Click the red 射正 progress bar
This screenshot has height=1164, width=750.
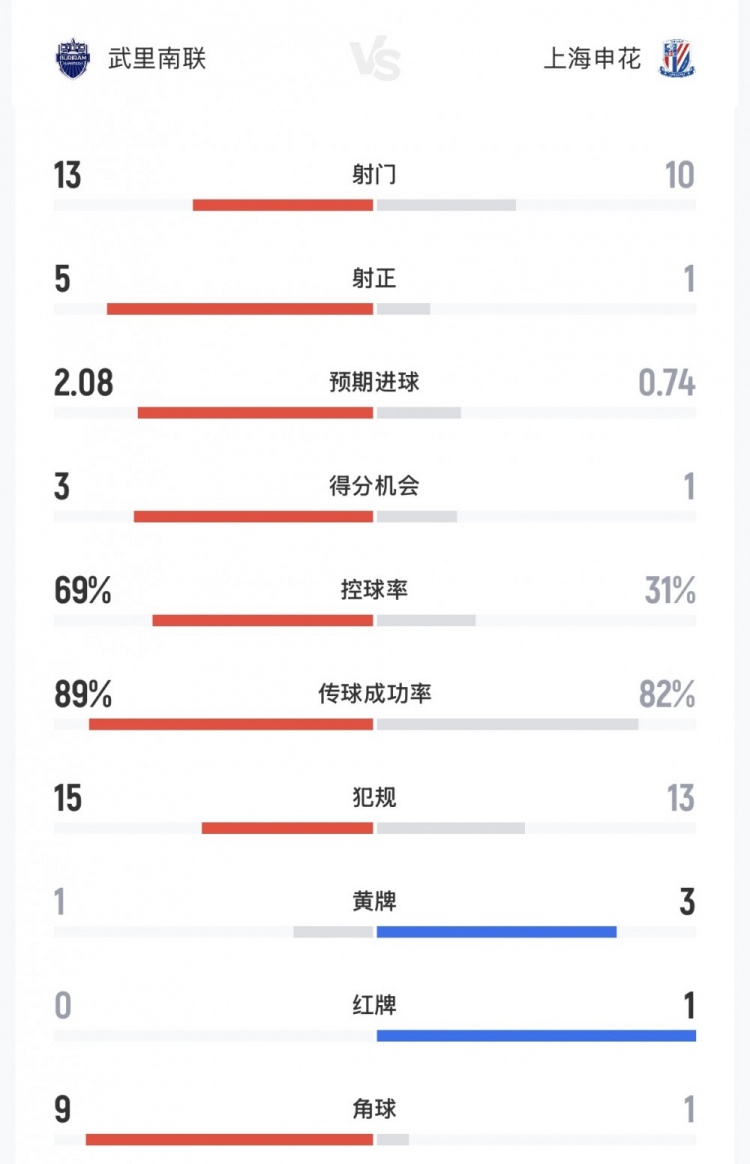240,309
